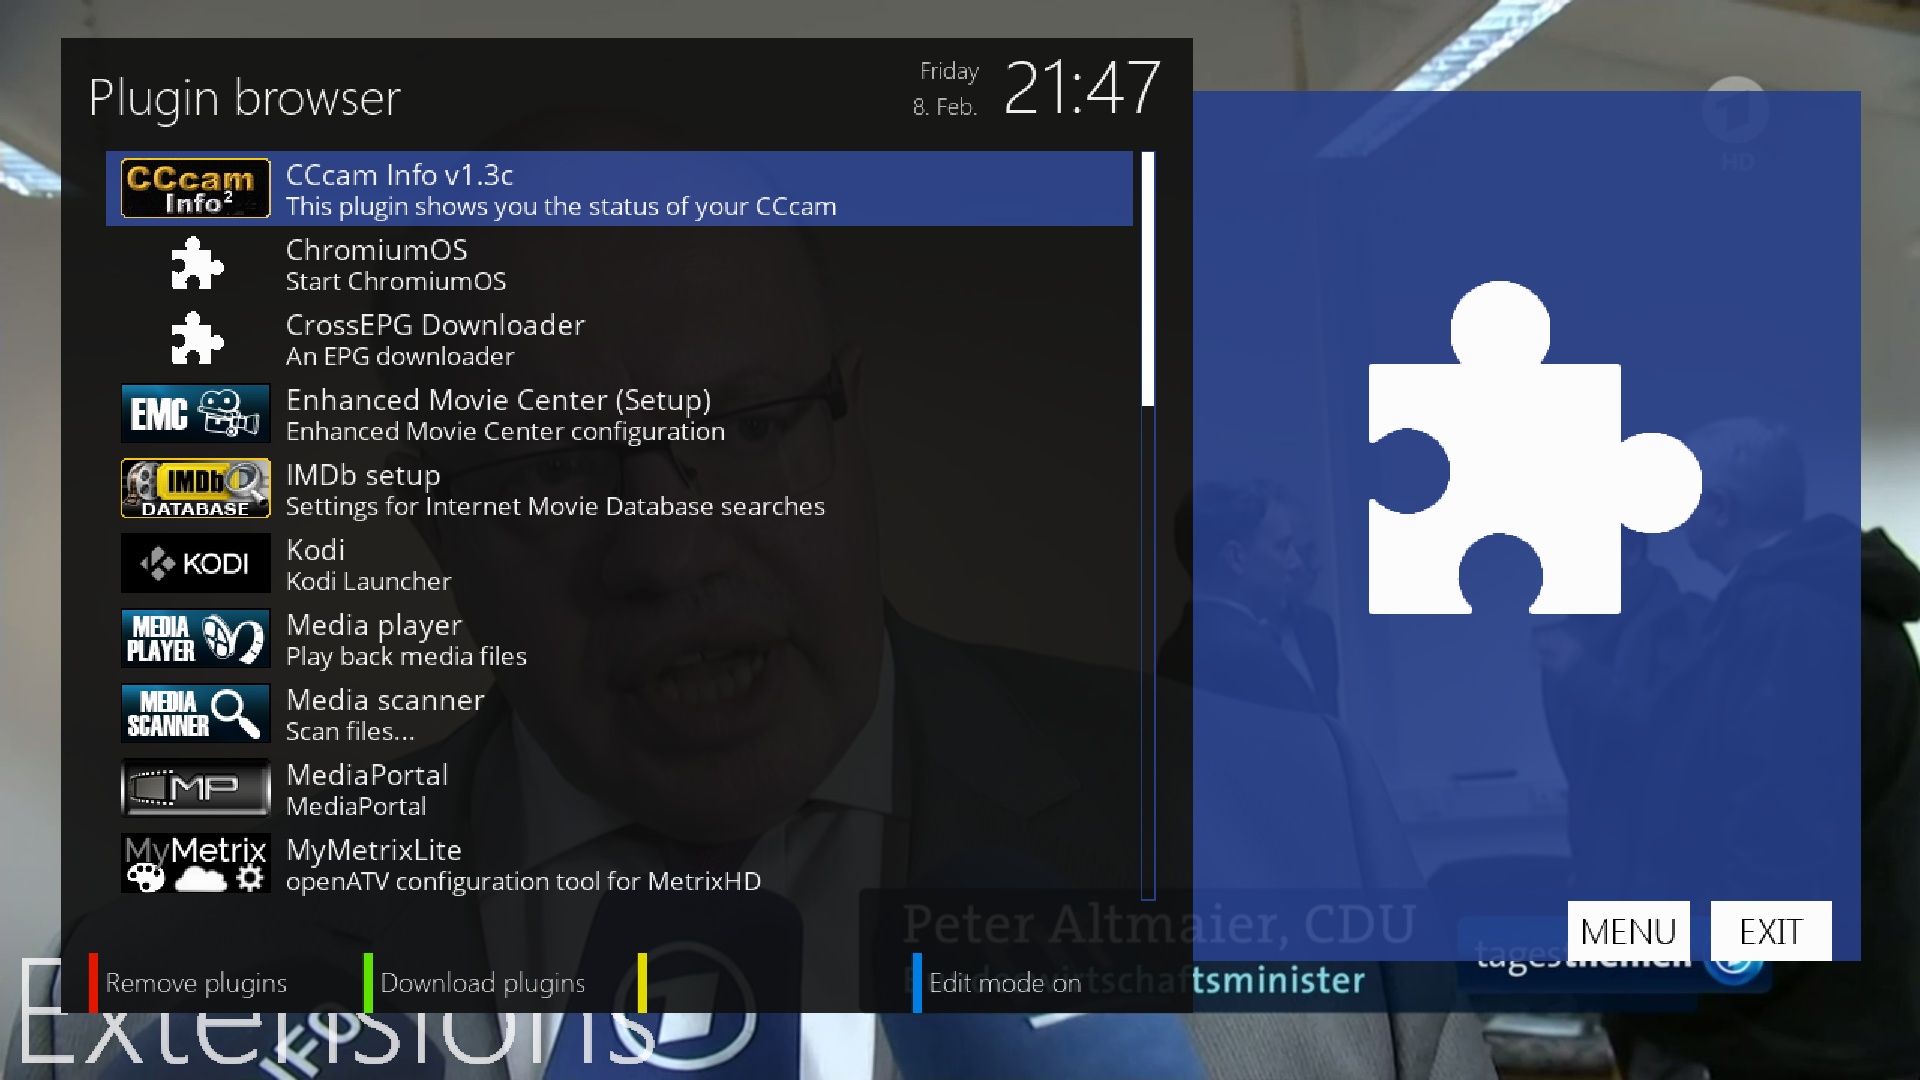
Task: Click the EXIT button
Action: click(1771, 931)
